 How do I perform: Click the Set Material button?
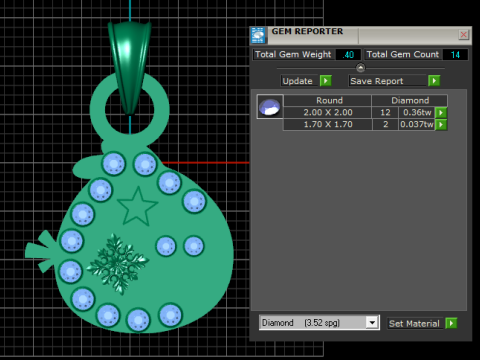pos(415,323)
